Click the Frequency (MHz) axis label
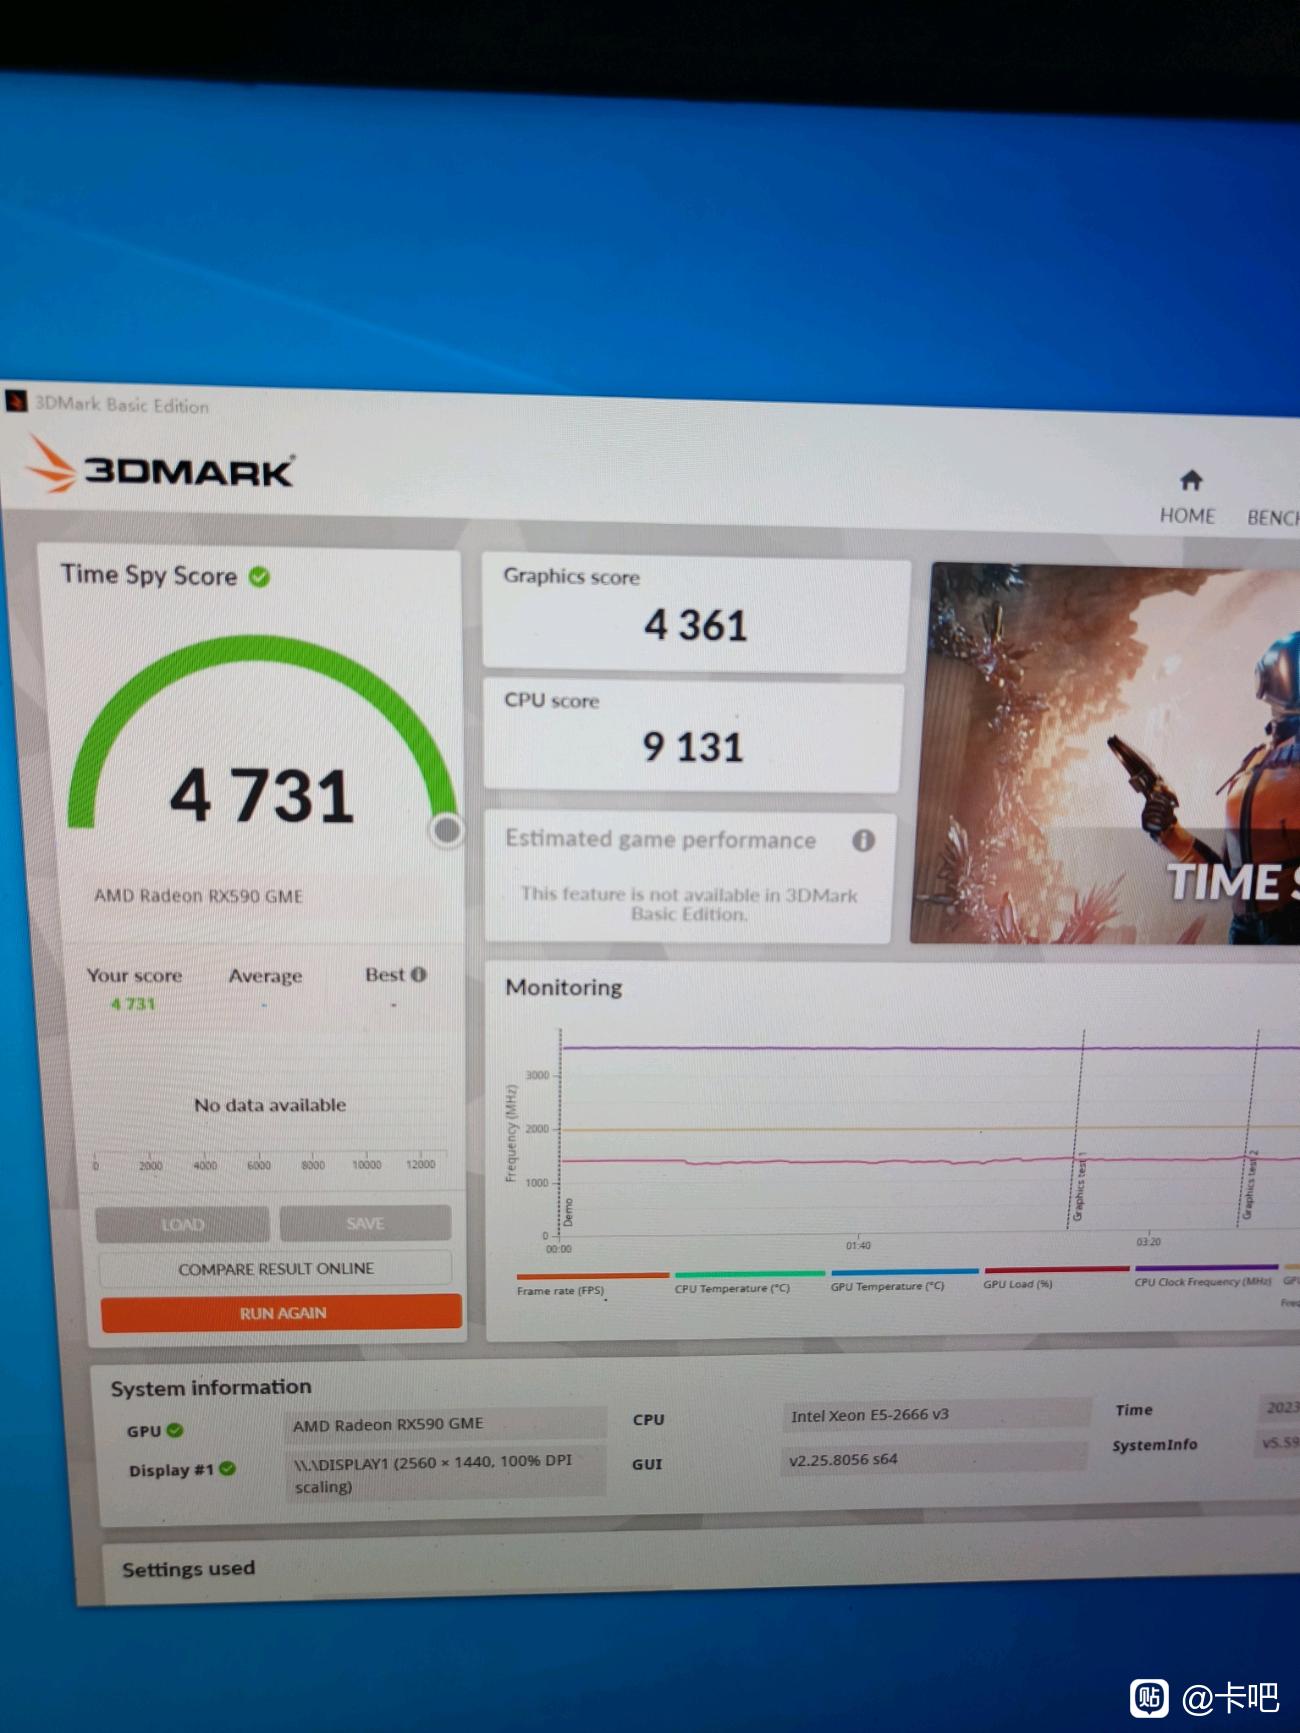This screenshot has height=1733, width=1300. click(x=511, y=1133)
